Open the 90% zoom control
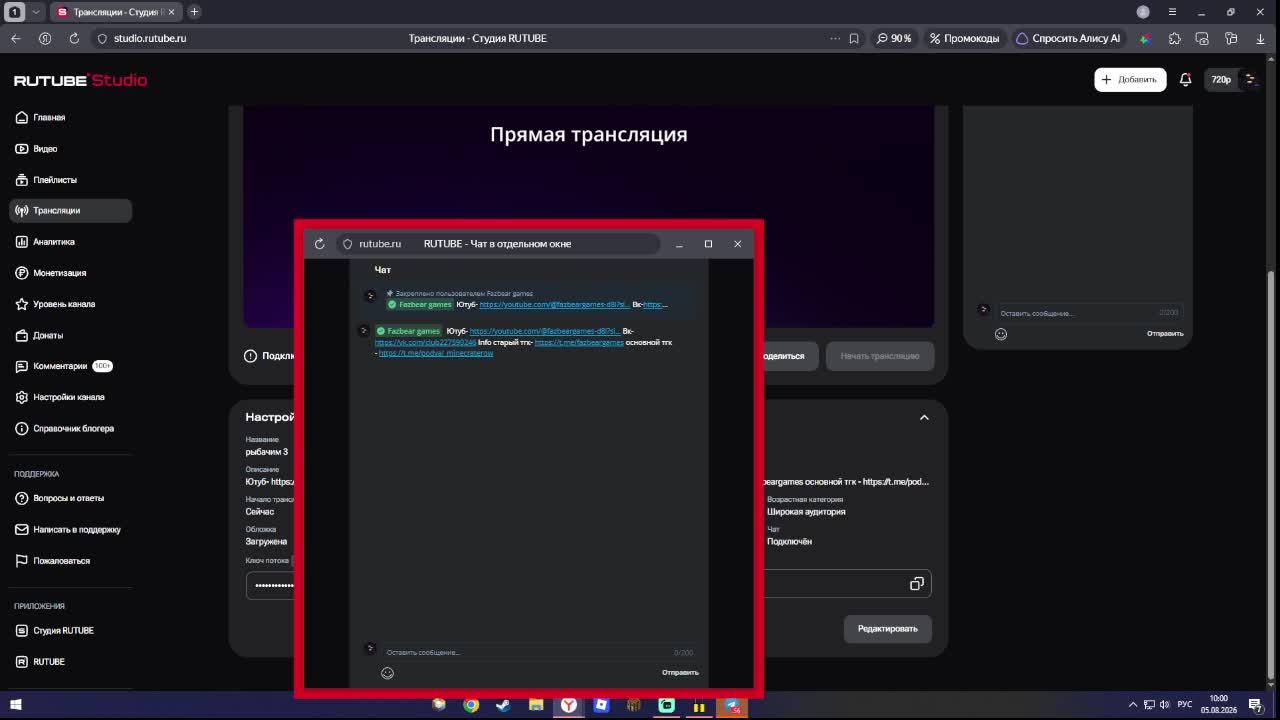This screenshot has width=1280, height=720. click(x=894, y=38)
